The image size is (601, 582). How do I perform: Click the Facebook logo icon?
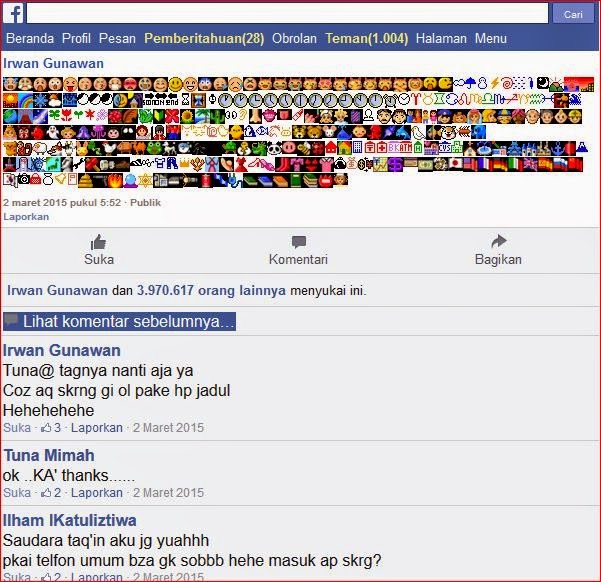[x=14, y=14]
